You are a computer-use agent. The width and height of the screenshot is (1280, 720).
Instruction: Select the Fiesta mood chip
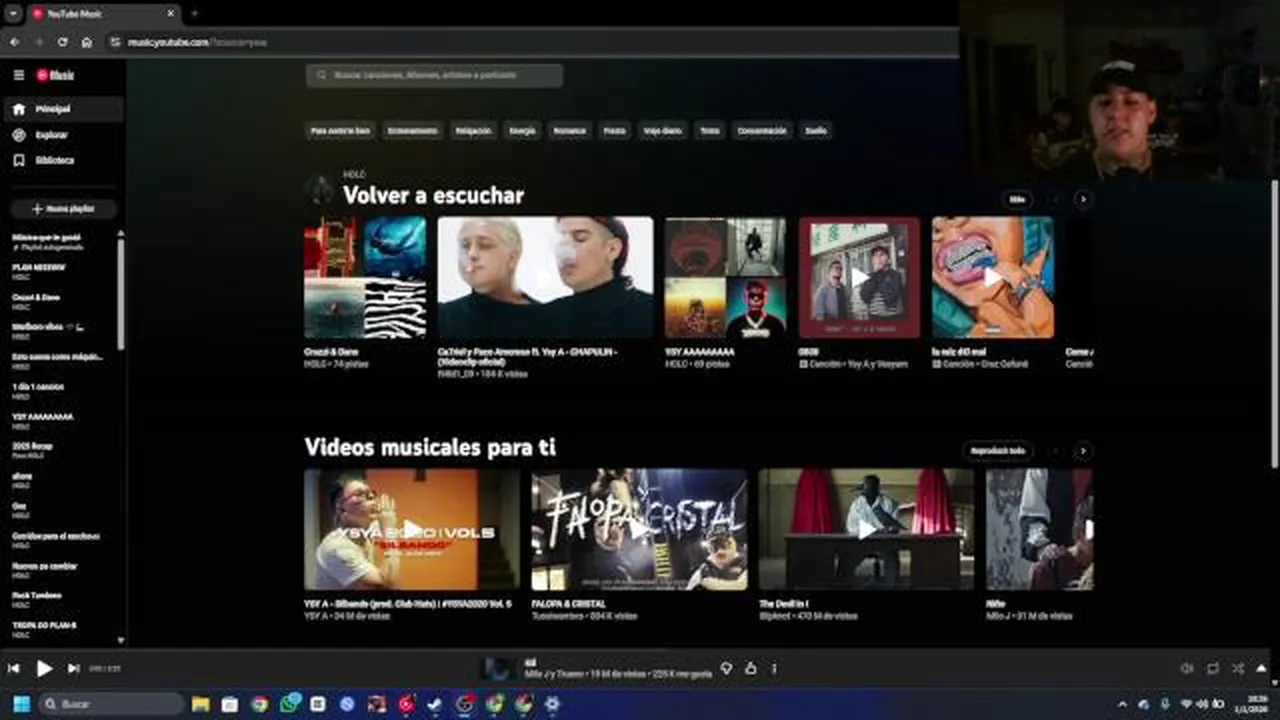(614, 131)
